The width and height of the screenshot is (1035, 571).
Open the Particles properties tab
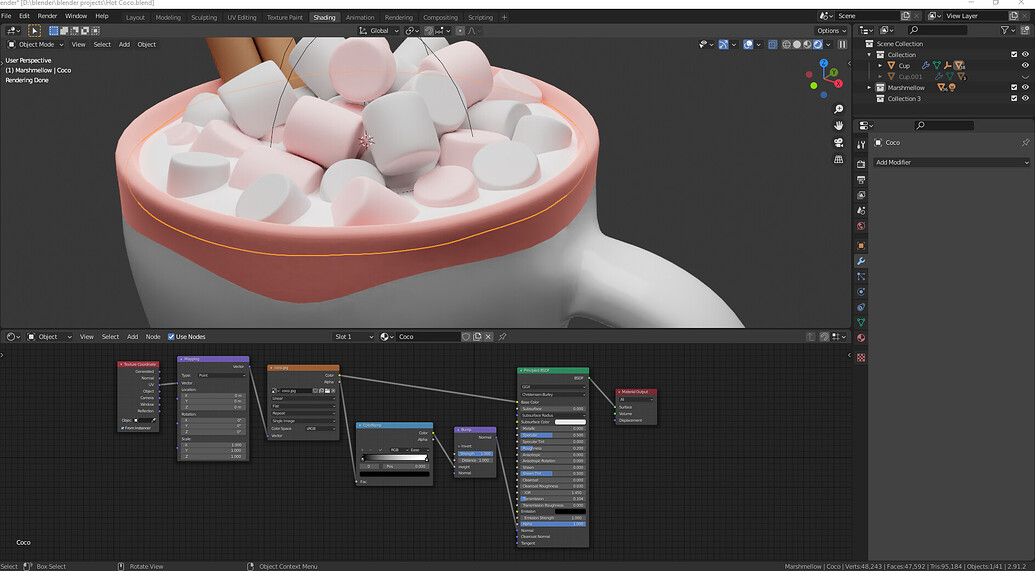pos(861,277)
